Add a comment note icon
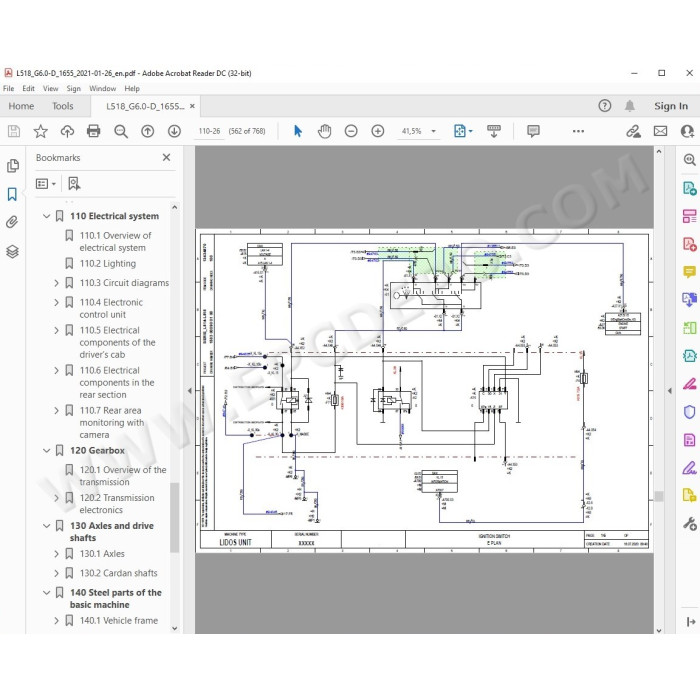700x700 pixels. pos(533,131)
